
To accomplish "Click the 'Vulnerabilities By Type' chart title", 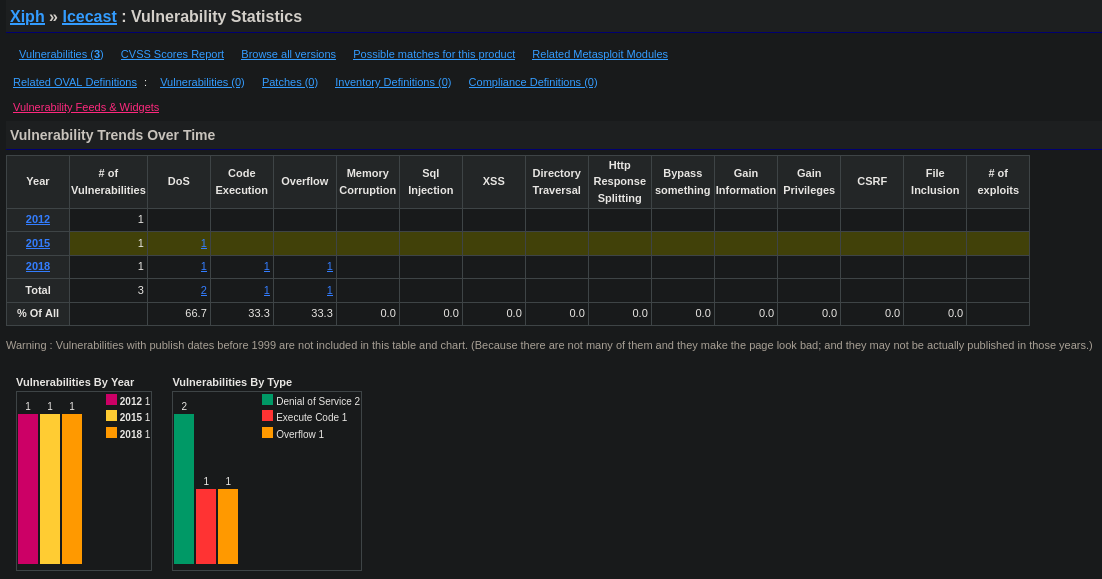I will [232, 382].
